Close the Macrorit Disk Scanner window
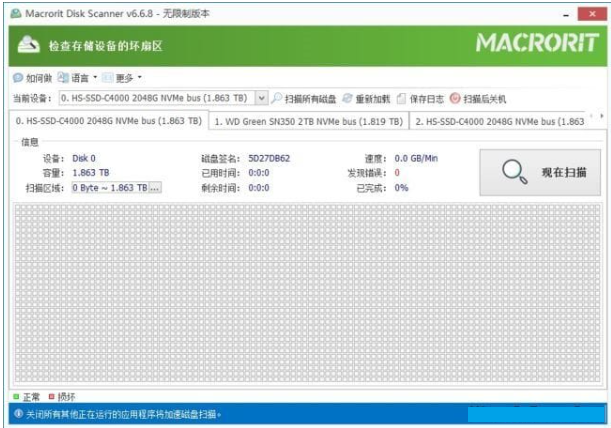Screen dimensions: 611x428 (x=592, y=14)
